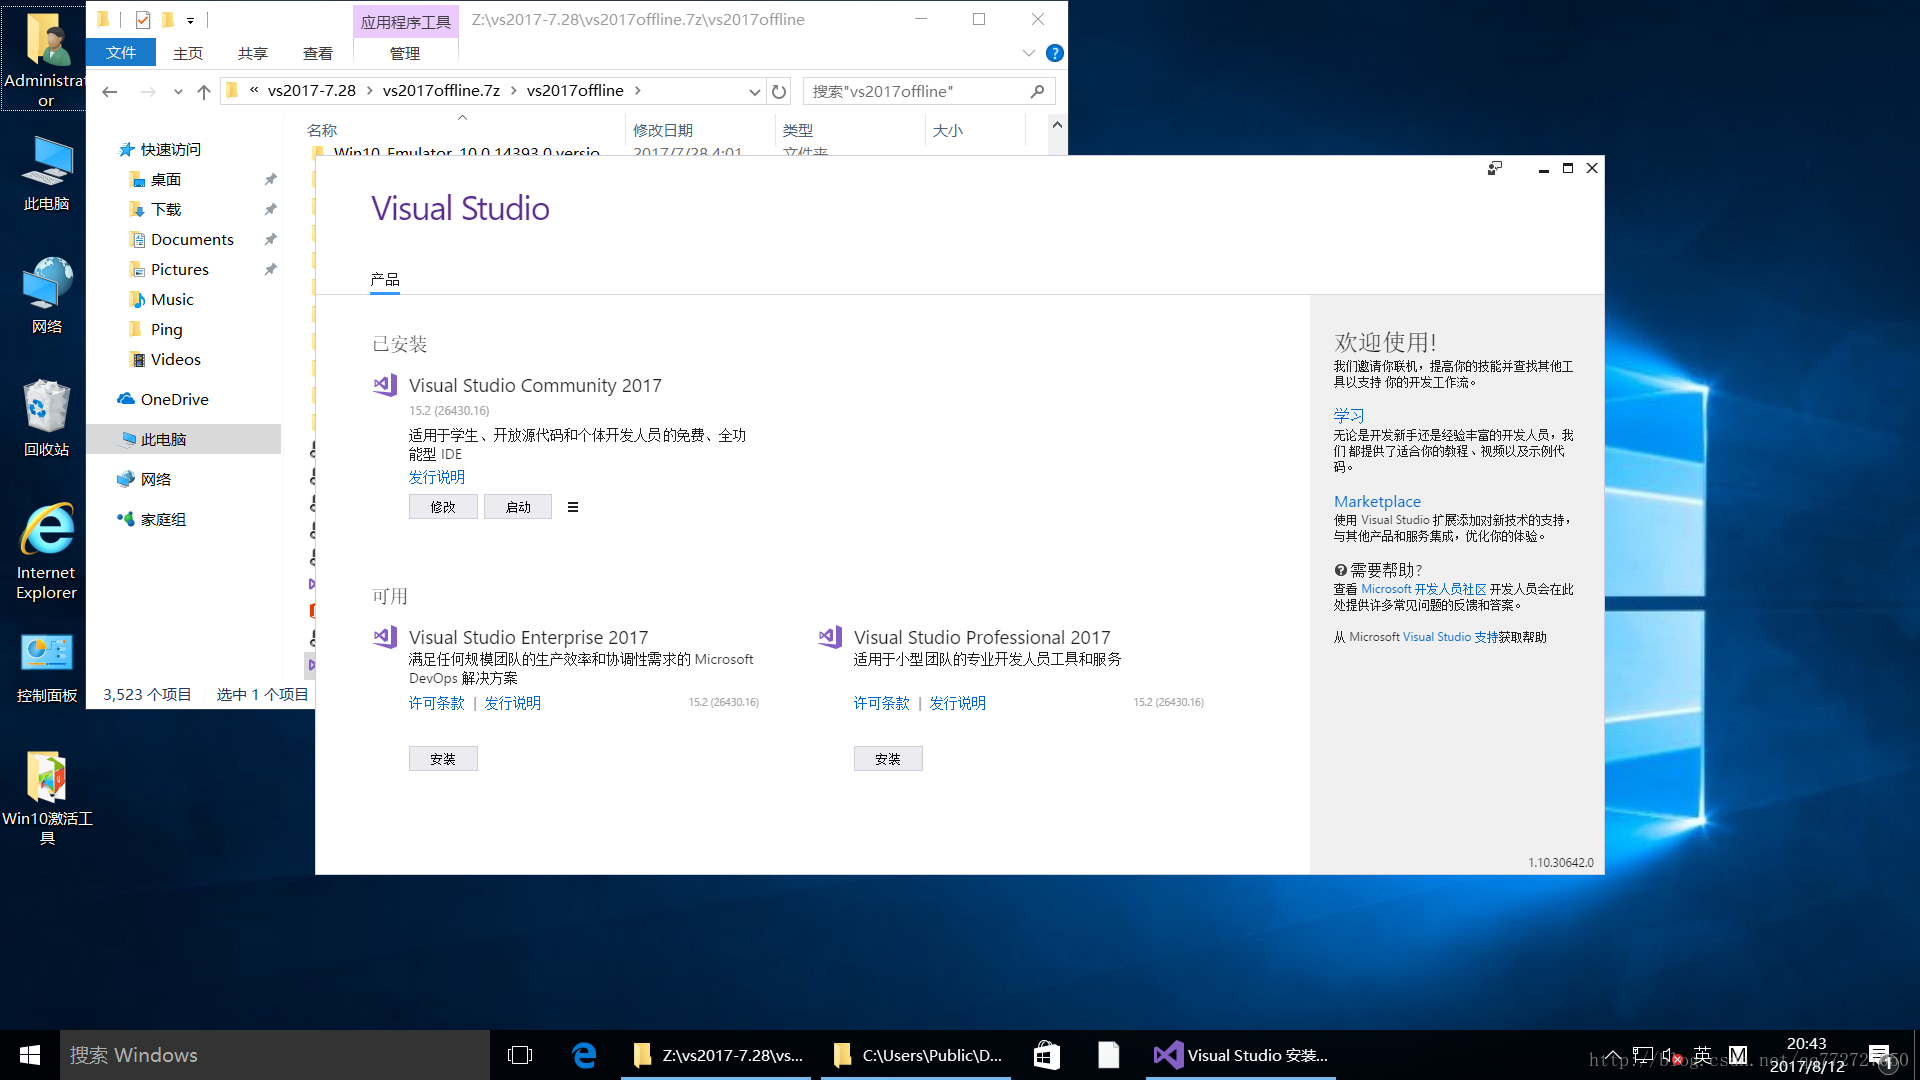Switch to the 共享 ribbon tab
Screen dimensions: 1920x1080
coord(253,53)
